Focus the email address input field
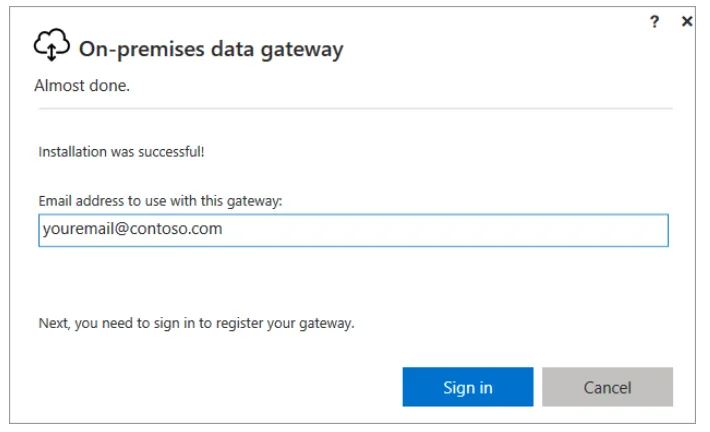Screen dimensions: 710x432 pos(353,230)
